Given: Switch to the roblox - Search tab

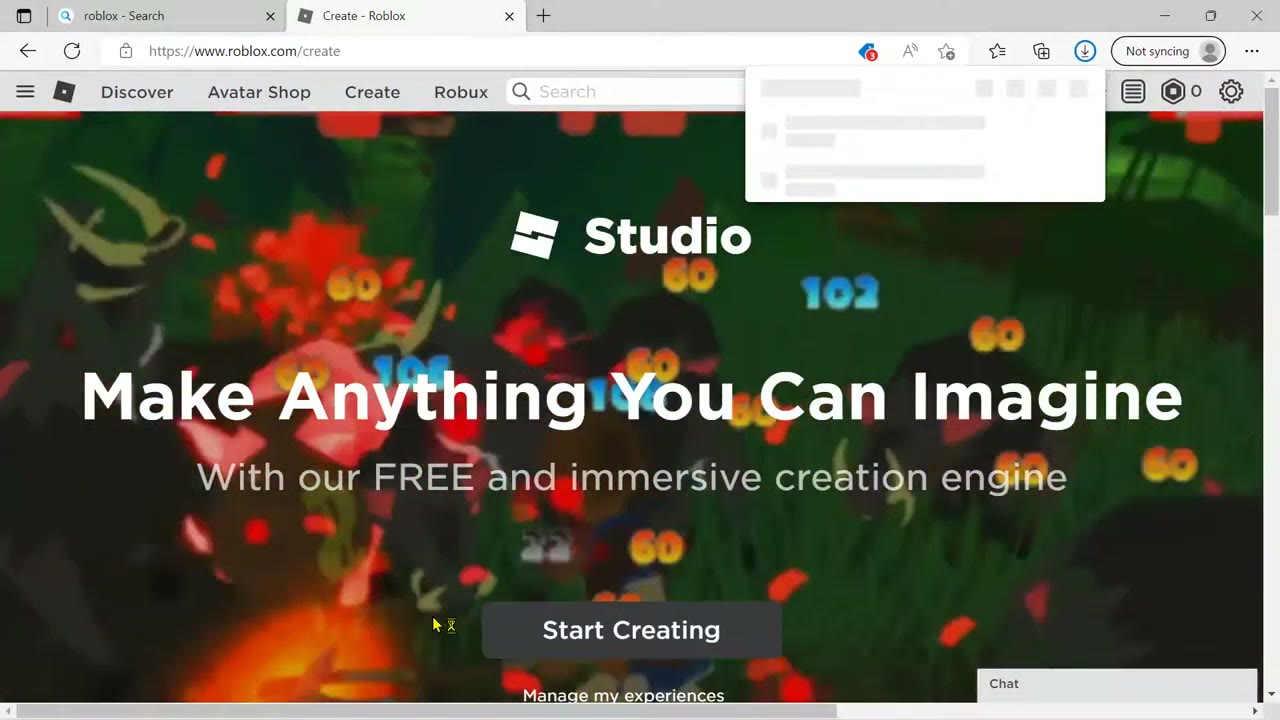Looking at the screenshot, I should [x=165, y=16].
